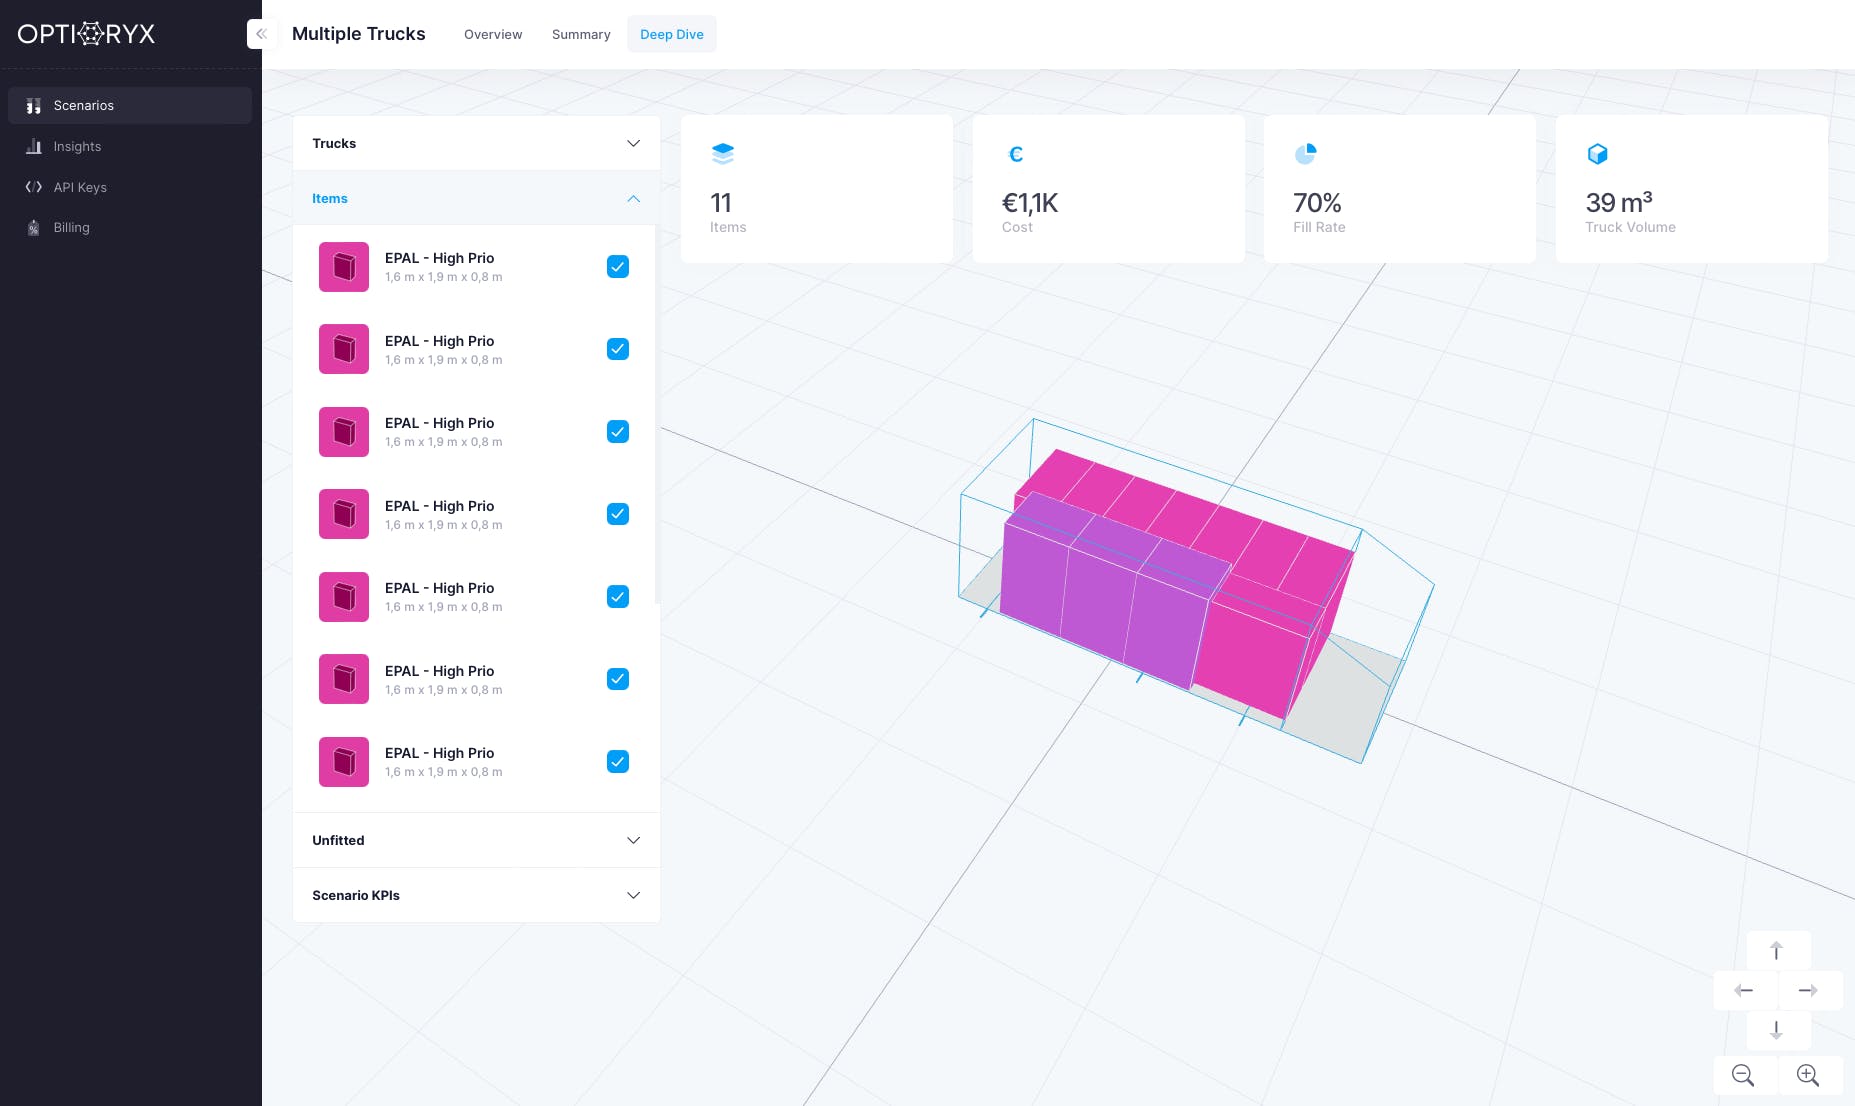The image size is (1855, 1106).
Task: Click the Truck Volume cube icon
Action: pyautogui.click(x=1598, y=154)
